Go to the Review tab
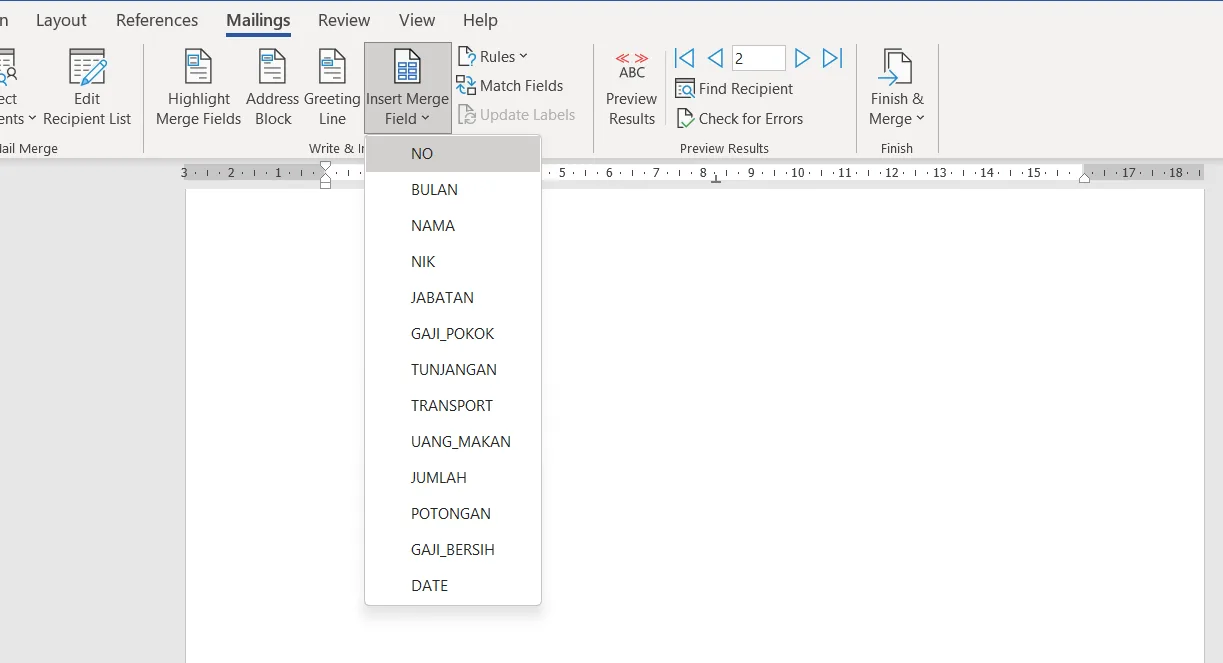1223x663 pixels. (x=344, y=20)
